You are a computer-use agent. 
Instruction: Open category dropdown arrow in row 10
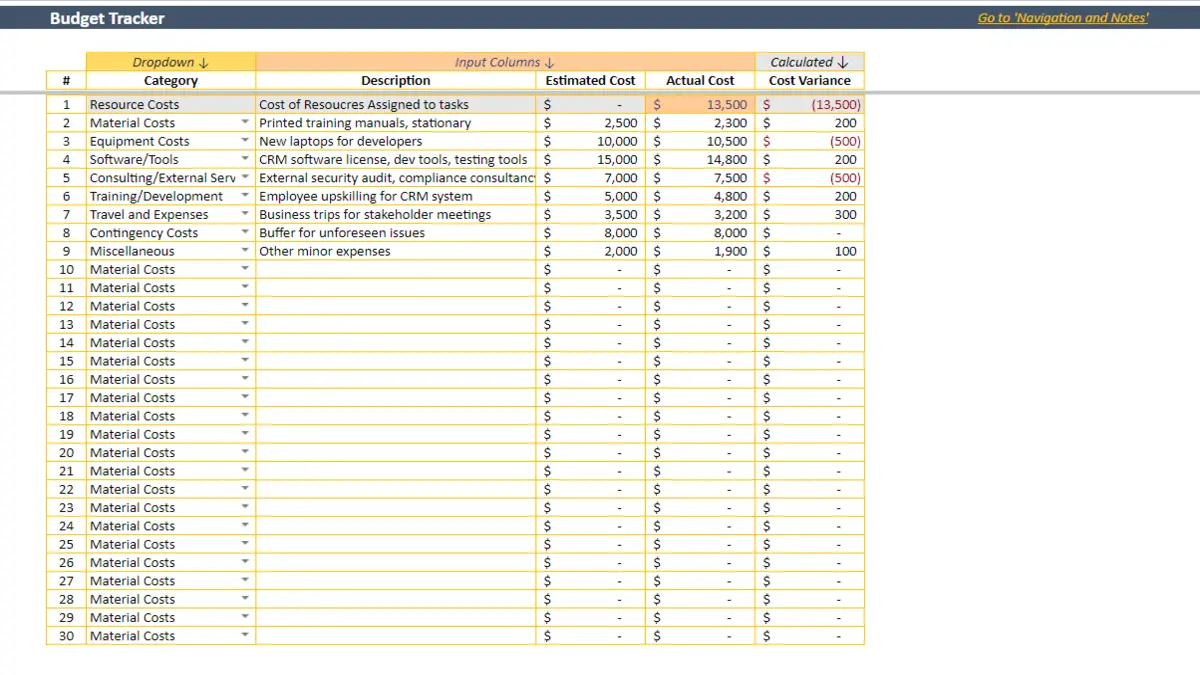(245, 269)
